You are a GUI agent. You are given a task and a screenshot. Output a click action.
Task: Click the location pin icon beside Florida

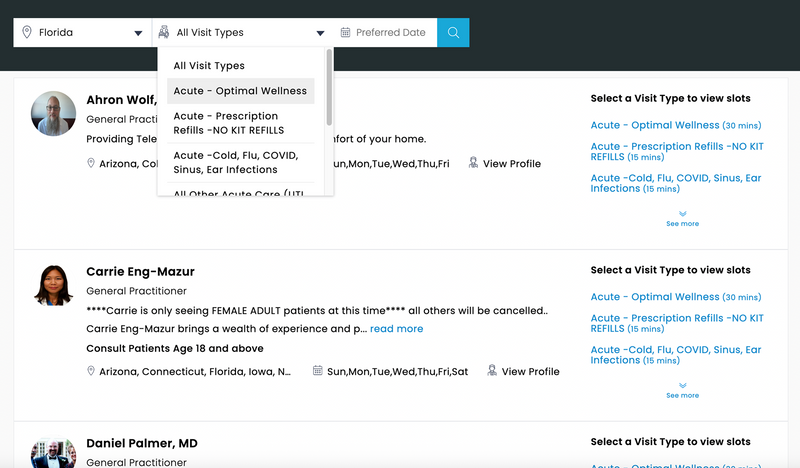[26, 32]
